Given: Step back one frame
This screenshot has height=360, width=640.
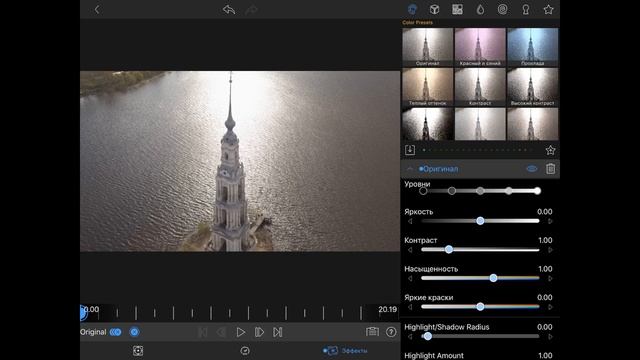Looking at the screenshot, I should point(221,332).
